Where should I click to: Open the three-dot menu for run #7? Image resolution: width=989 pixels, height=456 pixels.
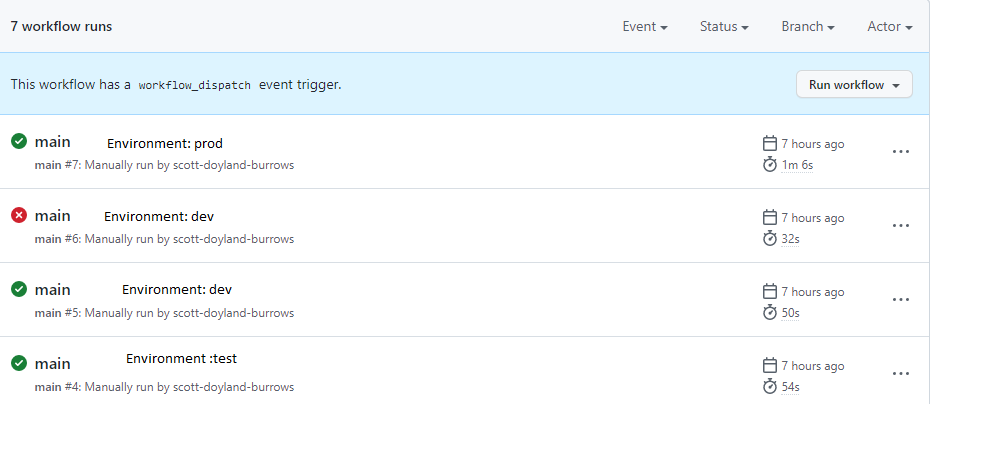(x=901, y=151)
